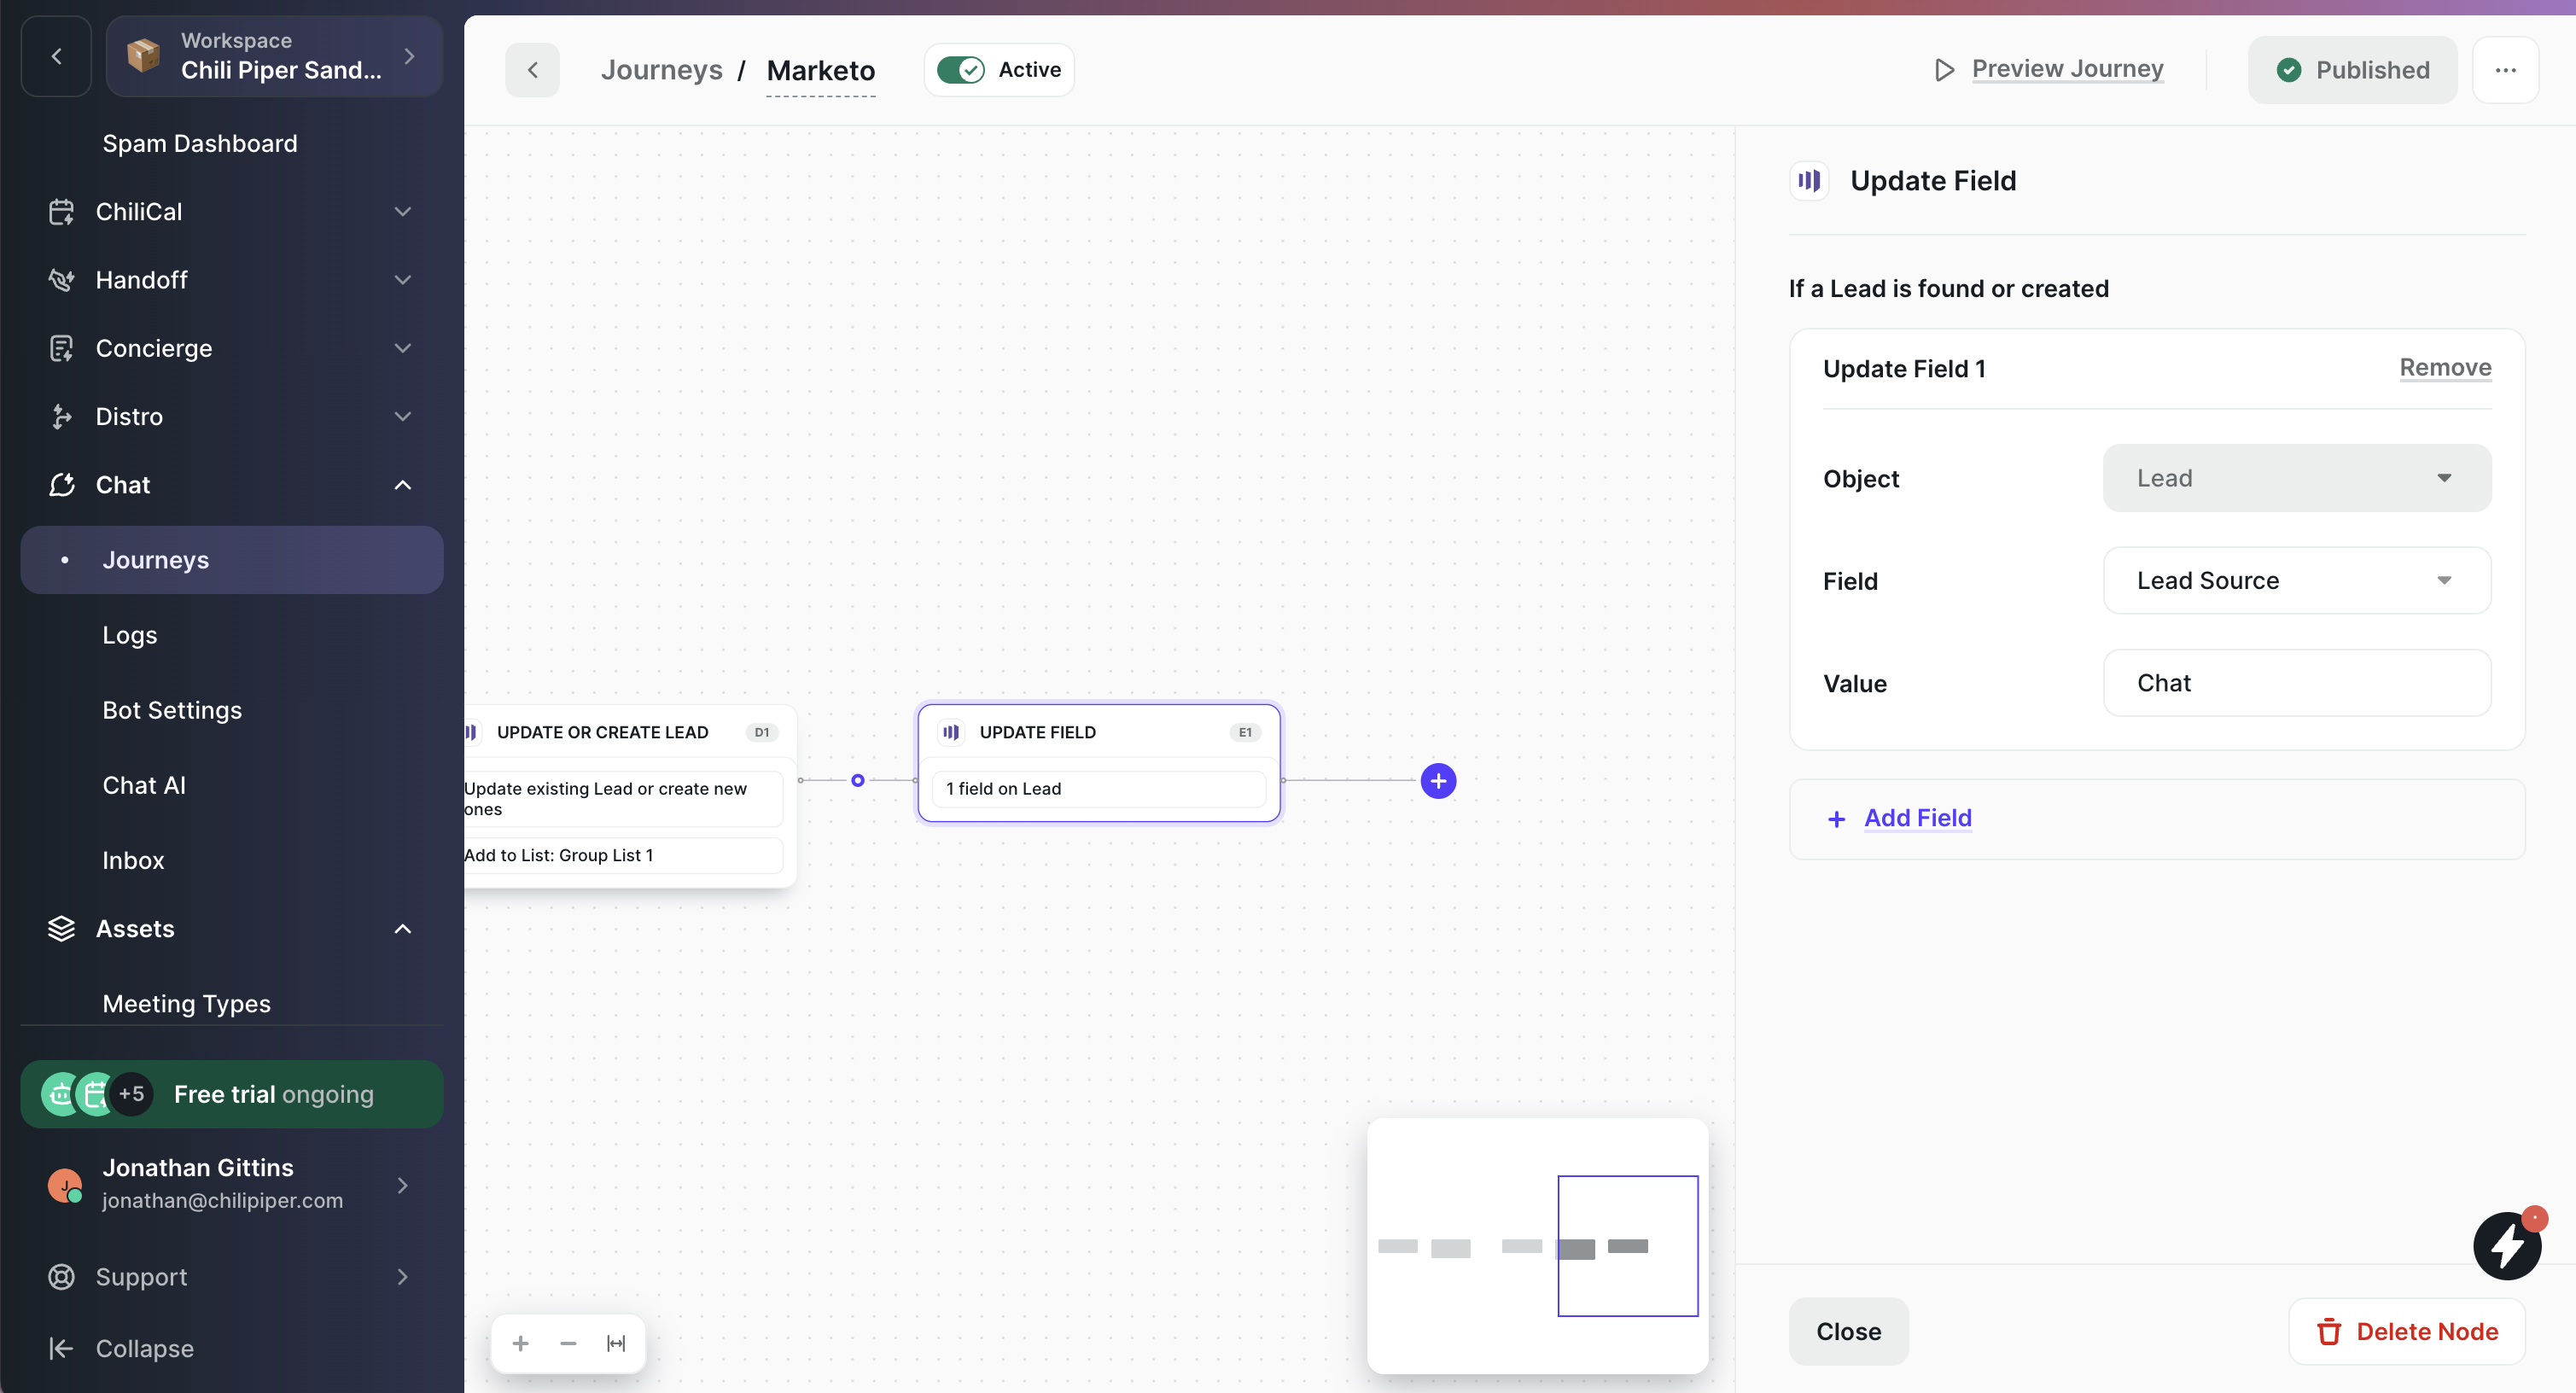Open the three-dots more options menu
Image resolution: width=2576 pixels, height=1393 pixels.
pos(2505,70)
